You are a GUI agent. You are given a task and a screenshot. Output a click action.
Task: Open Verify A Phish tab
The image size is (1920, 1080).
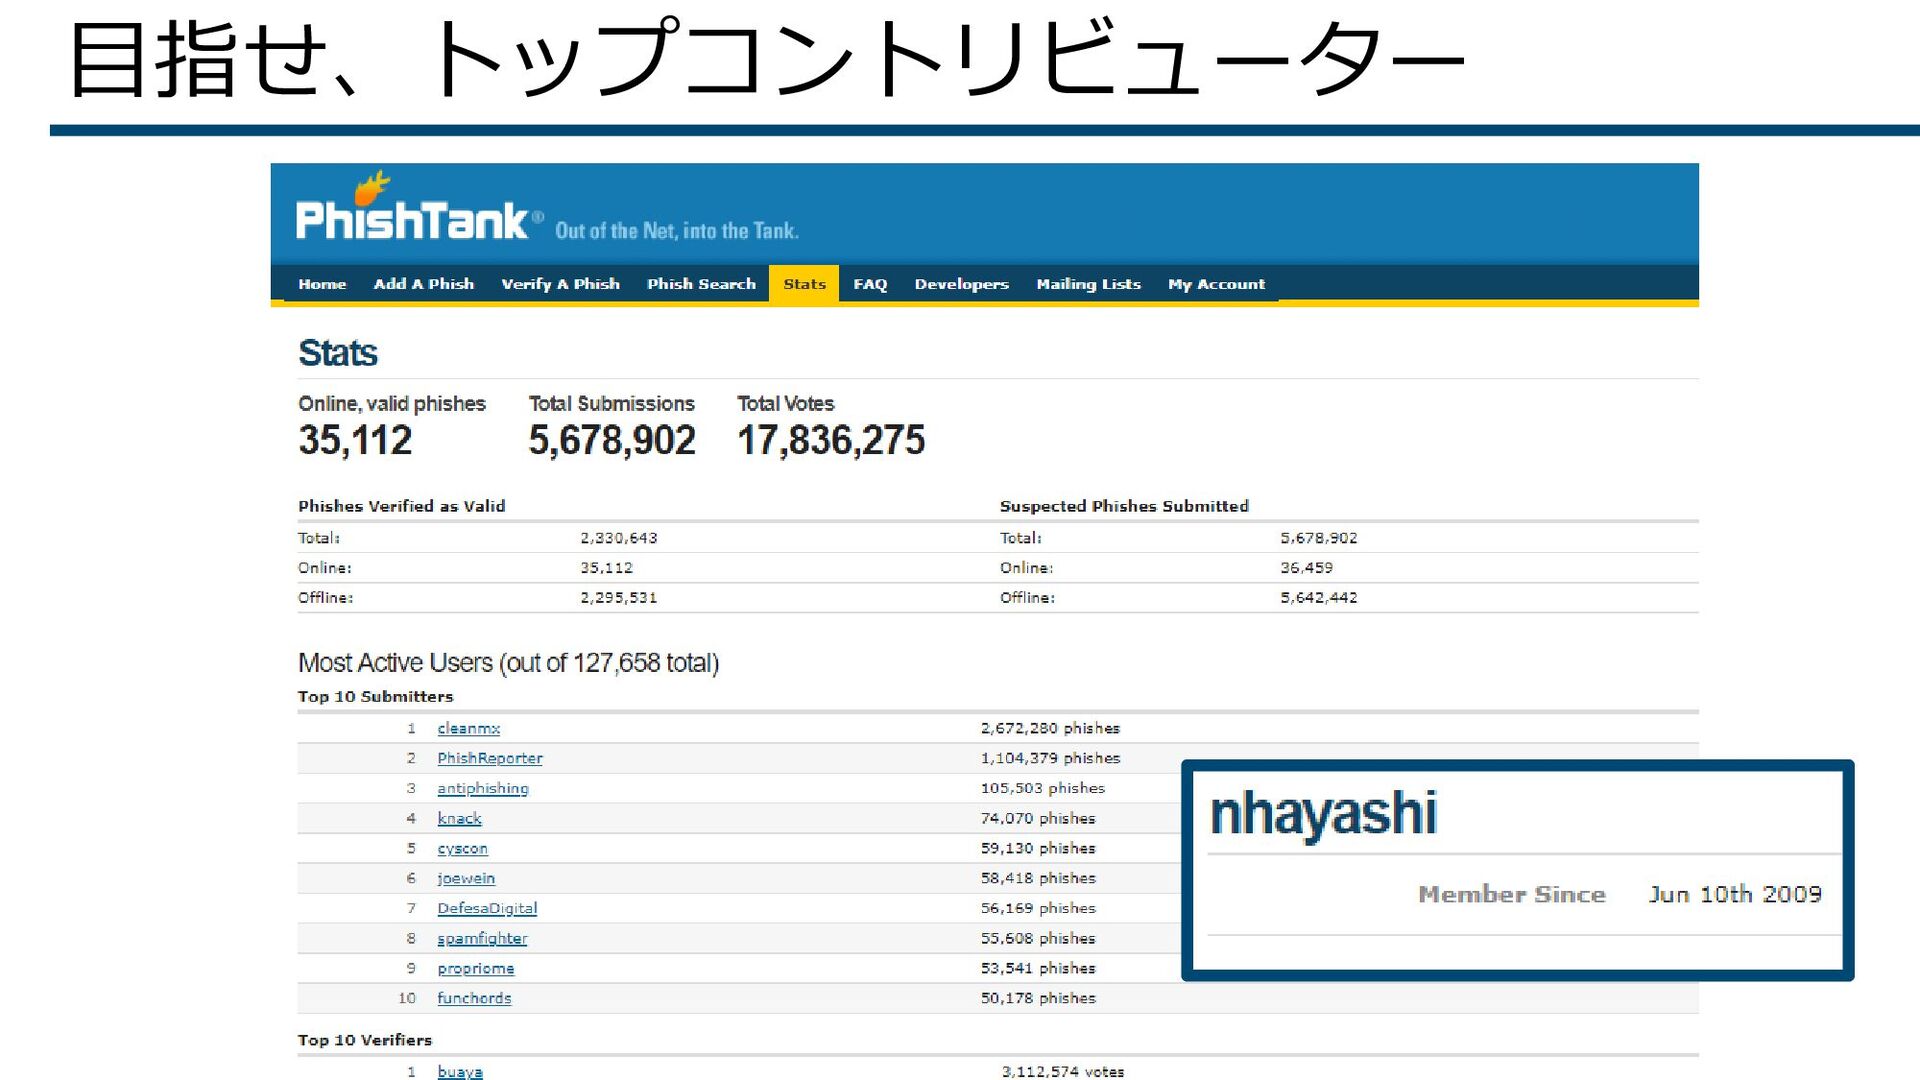click(x=560, y=284)
